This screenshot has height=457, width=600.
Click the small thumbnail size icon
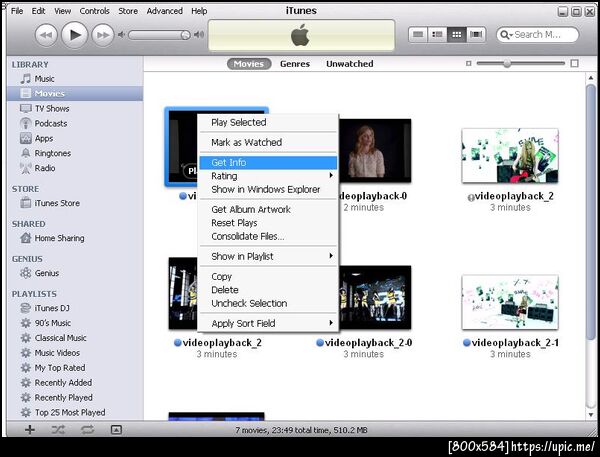click(x=468, y=63)
